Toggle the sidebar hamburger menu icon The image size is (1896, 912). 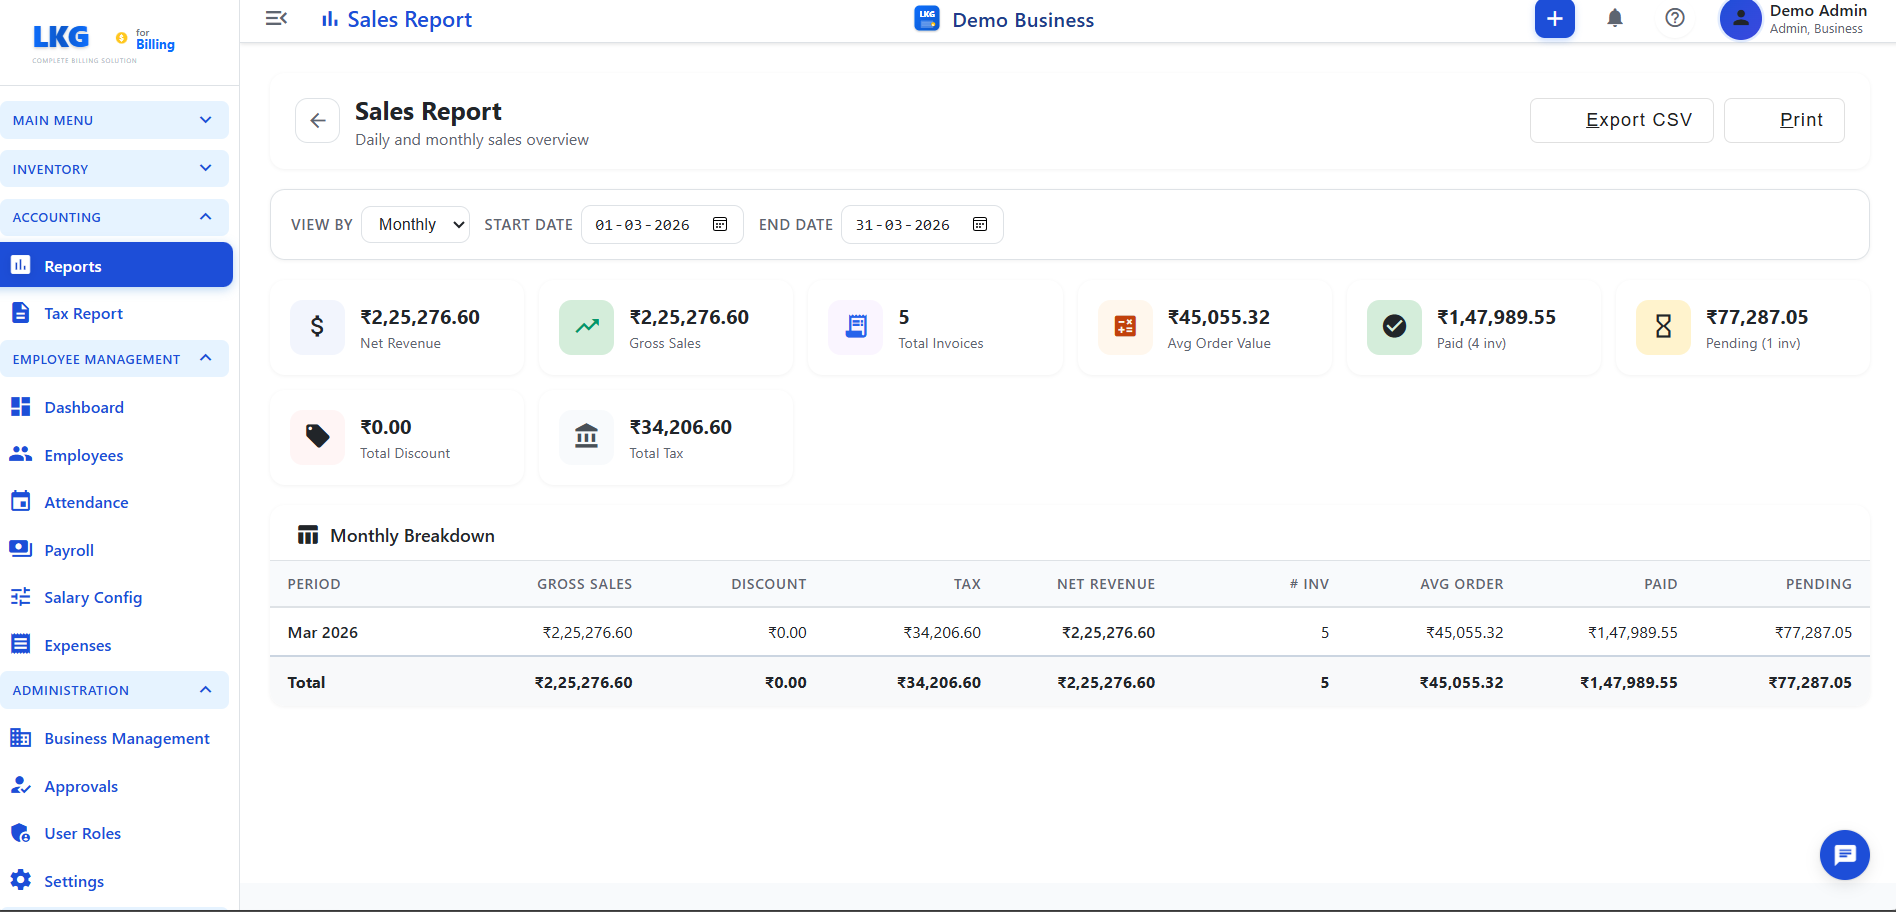pyautogui.click(x=277, y=19)
